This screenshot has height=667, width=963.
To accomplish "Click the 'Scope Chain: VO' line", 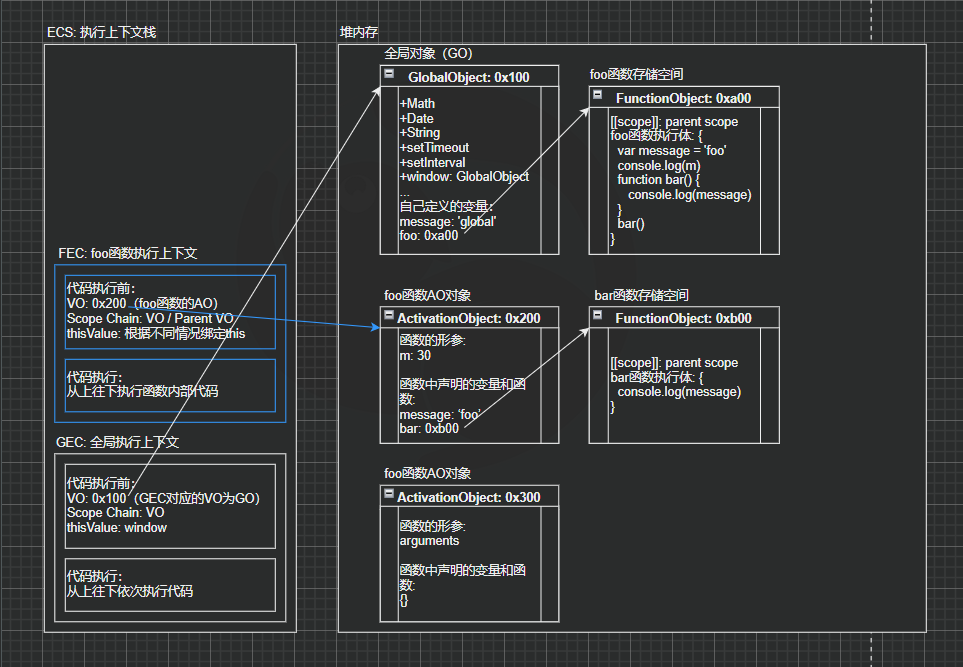I will click(x=115, y=512).
